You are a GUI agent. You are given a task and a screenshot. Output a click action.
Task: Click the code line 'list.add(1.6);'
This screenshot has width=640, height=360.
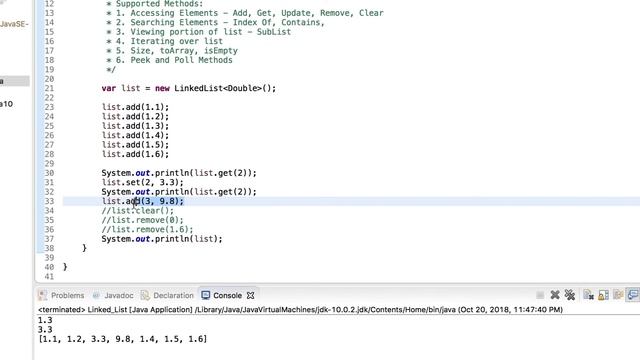point(135,154)
